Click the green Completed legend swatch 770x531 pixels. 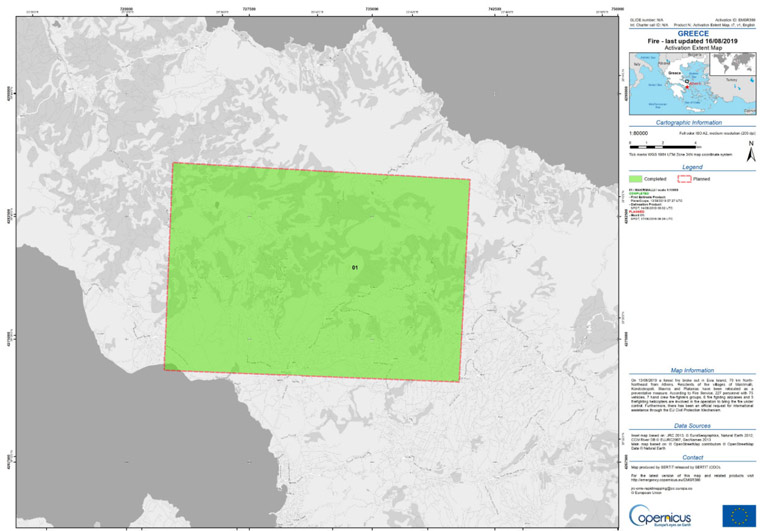coord(634,179)
